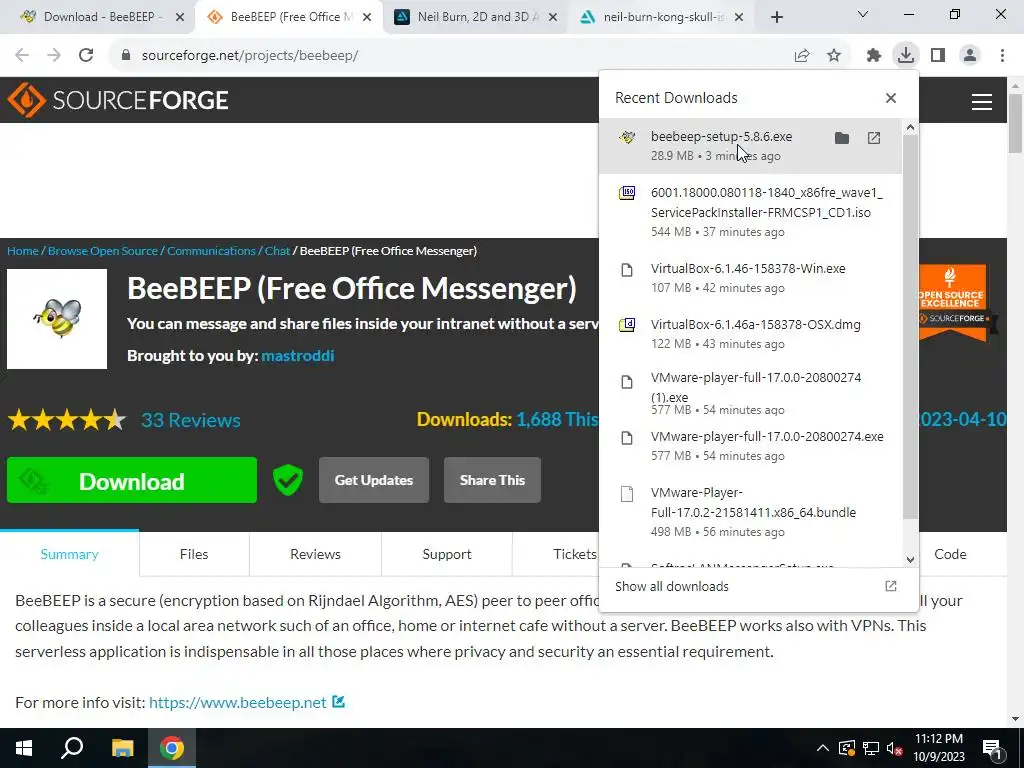Close the BeeBEEP (Free Office M tab
The width and height of the screenshot is (1024, 768).
click(x=367, y=17)
